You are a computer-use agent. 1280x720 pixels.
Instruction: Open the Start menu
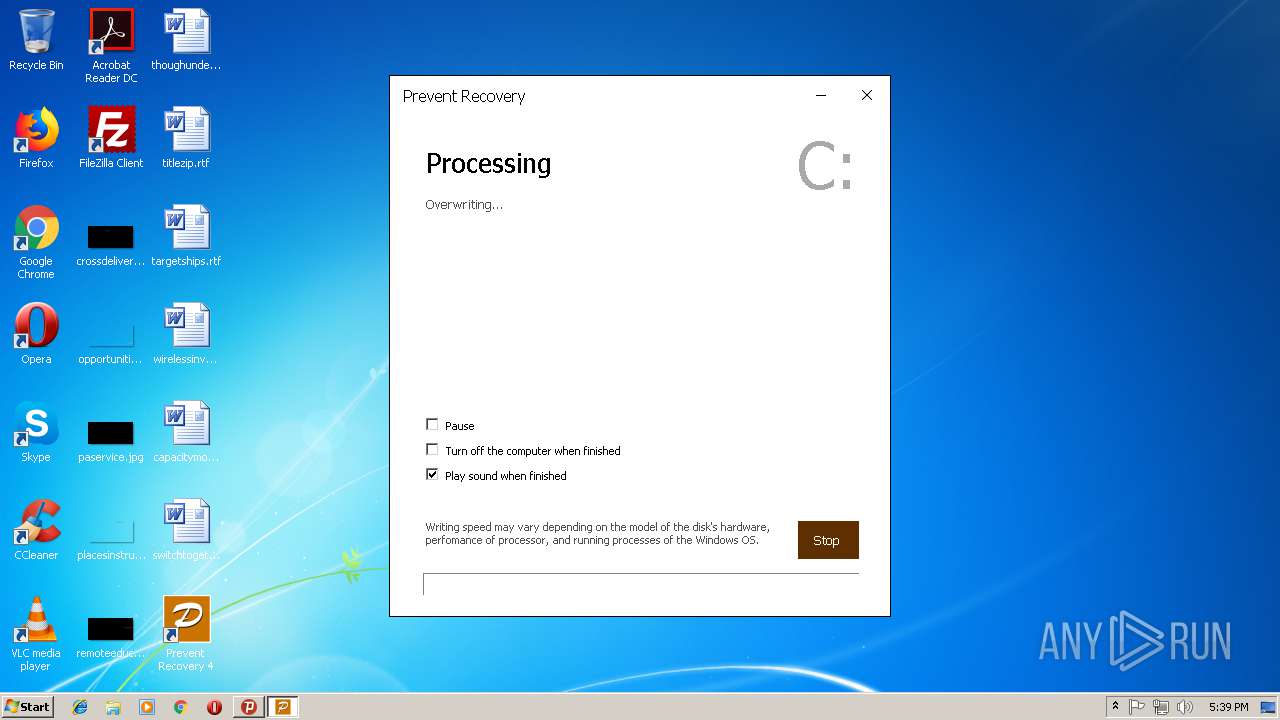click(28, 707)
